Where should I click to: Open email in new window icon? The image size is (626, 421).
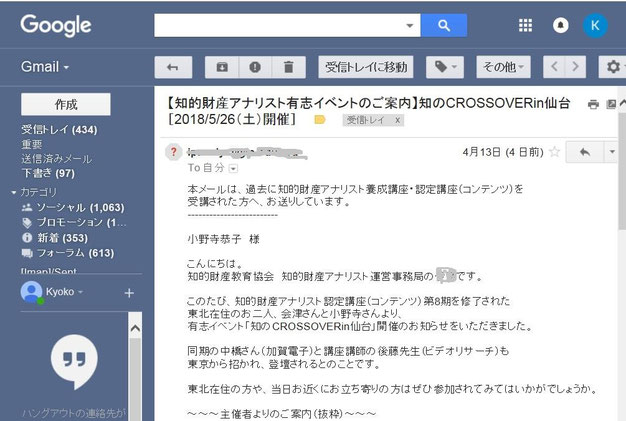pyautogui.click(x=611, y=105)
